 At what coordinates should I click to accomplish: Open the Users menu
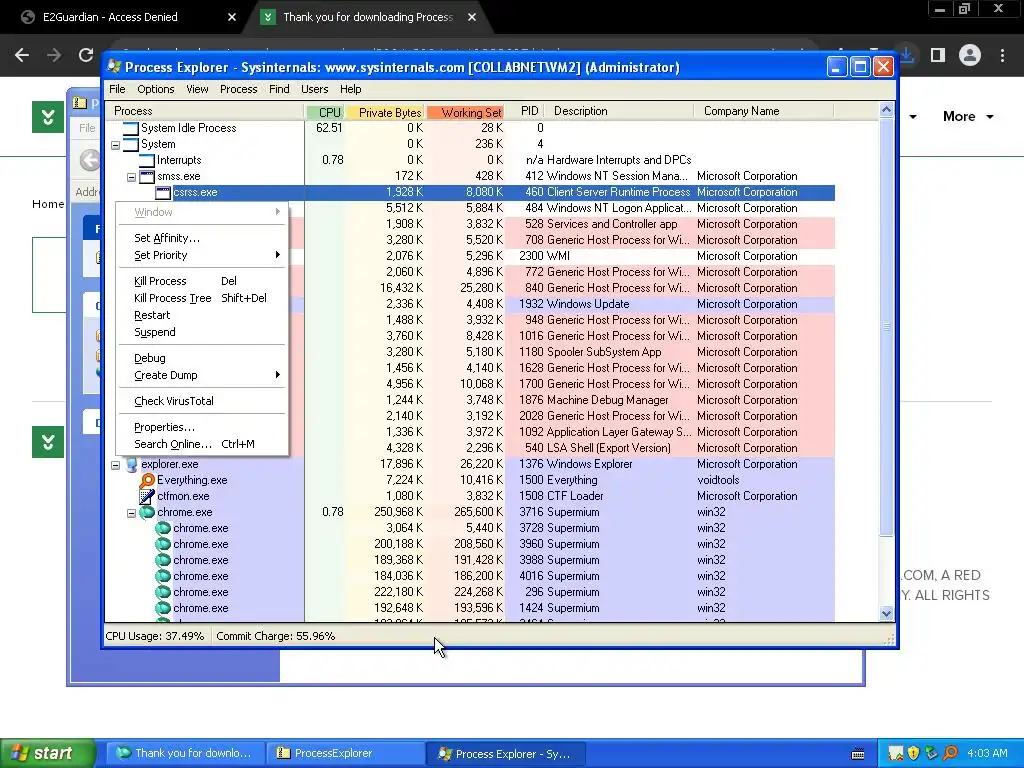(314, 89)
